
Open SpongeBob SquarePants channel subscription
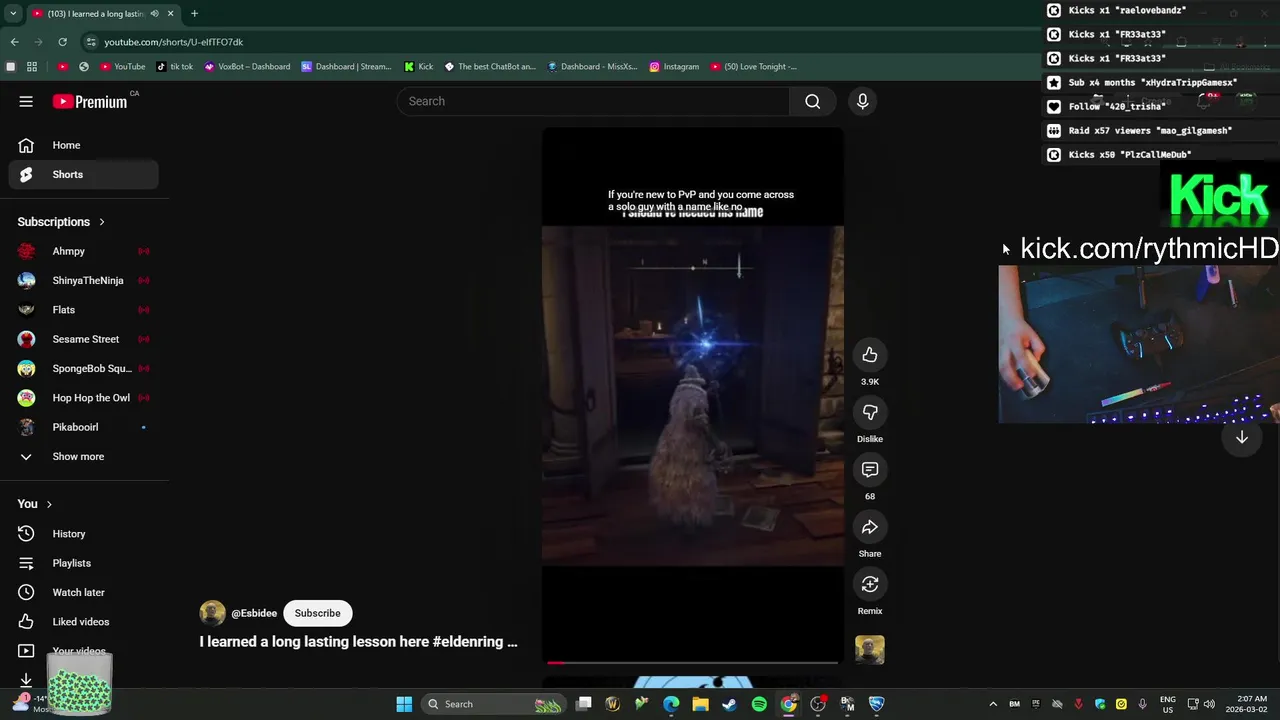pos(84,368)
